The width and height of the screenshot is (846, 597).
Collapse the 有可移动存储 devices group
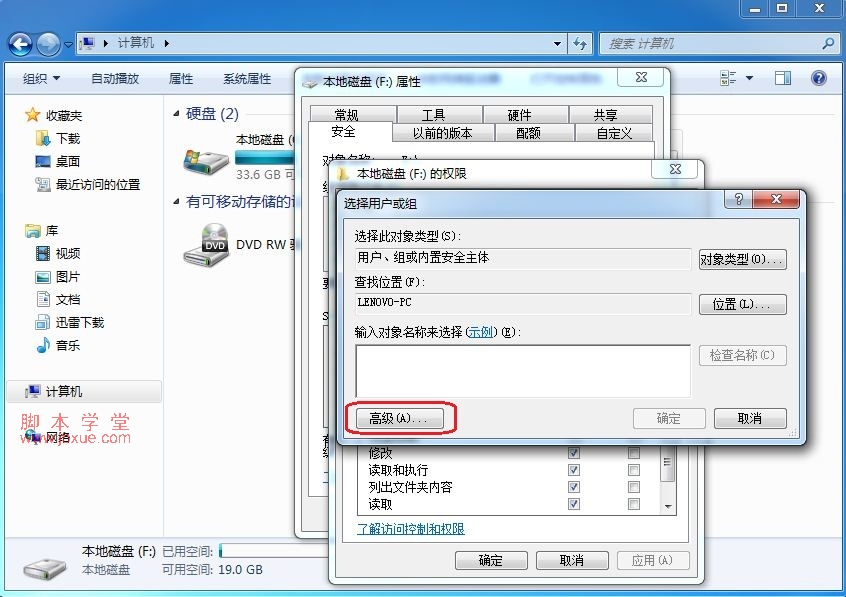[176, 202]
